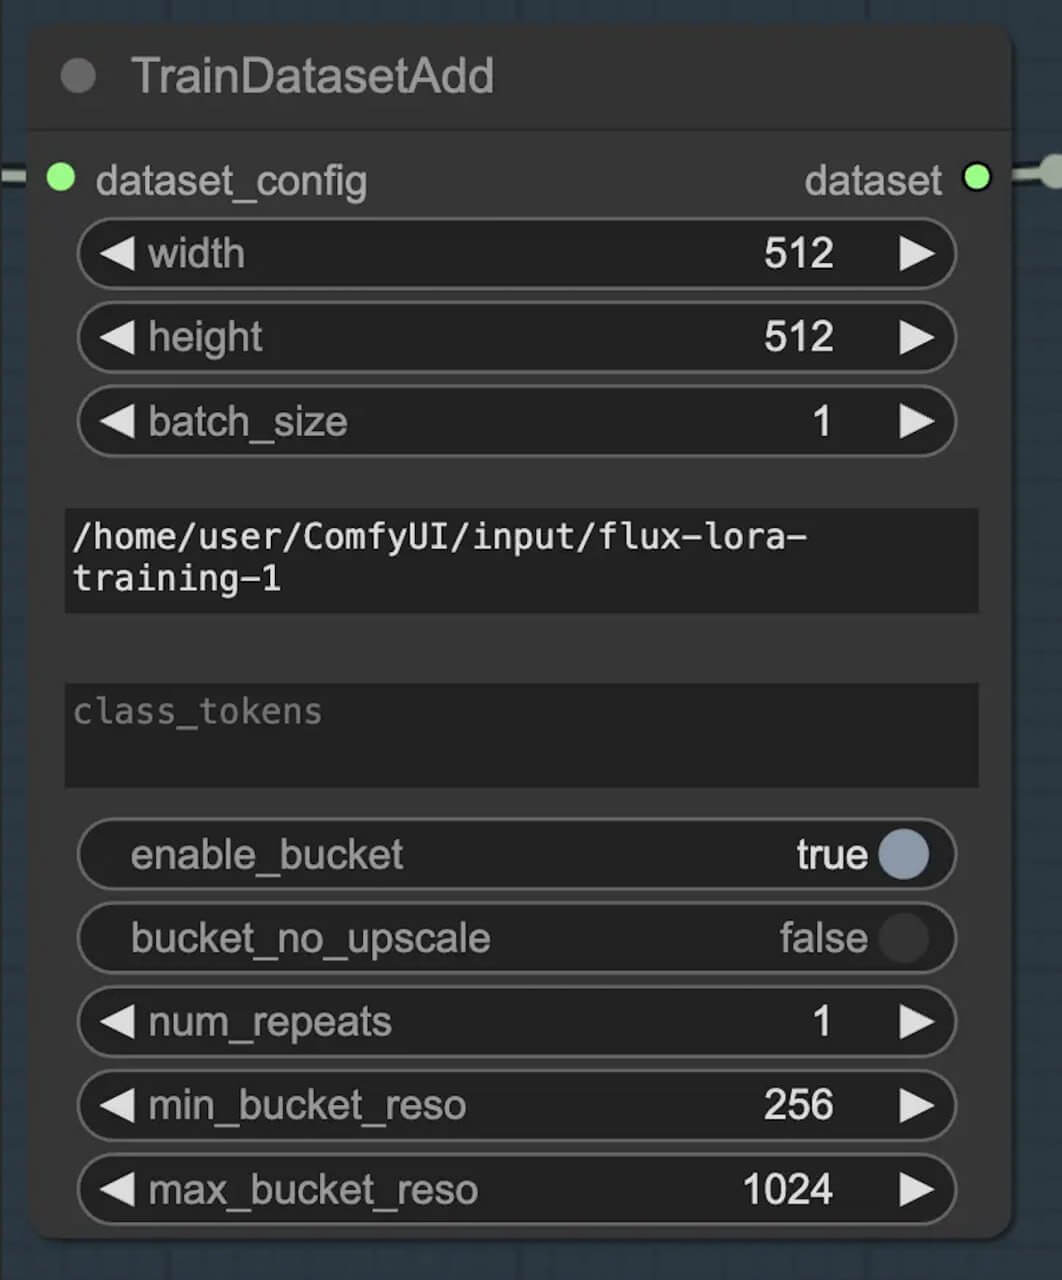Click the dataset_config input connector dot
This screenshot has height=1280, width=1062.
(61, 178)
